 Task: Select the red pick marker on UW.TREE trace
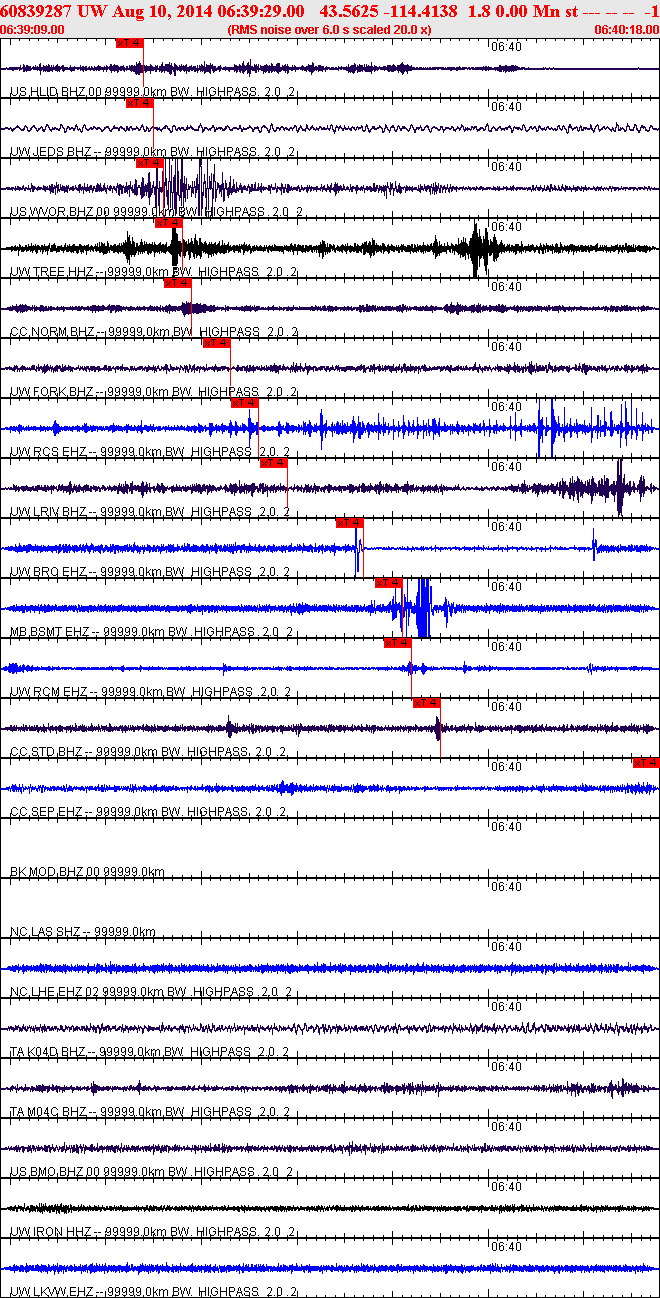click(x=169, y=223)
